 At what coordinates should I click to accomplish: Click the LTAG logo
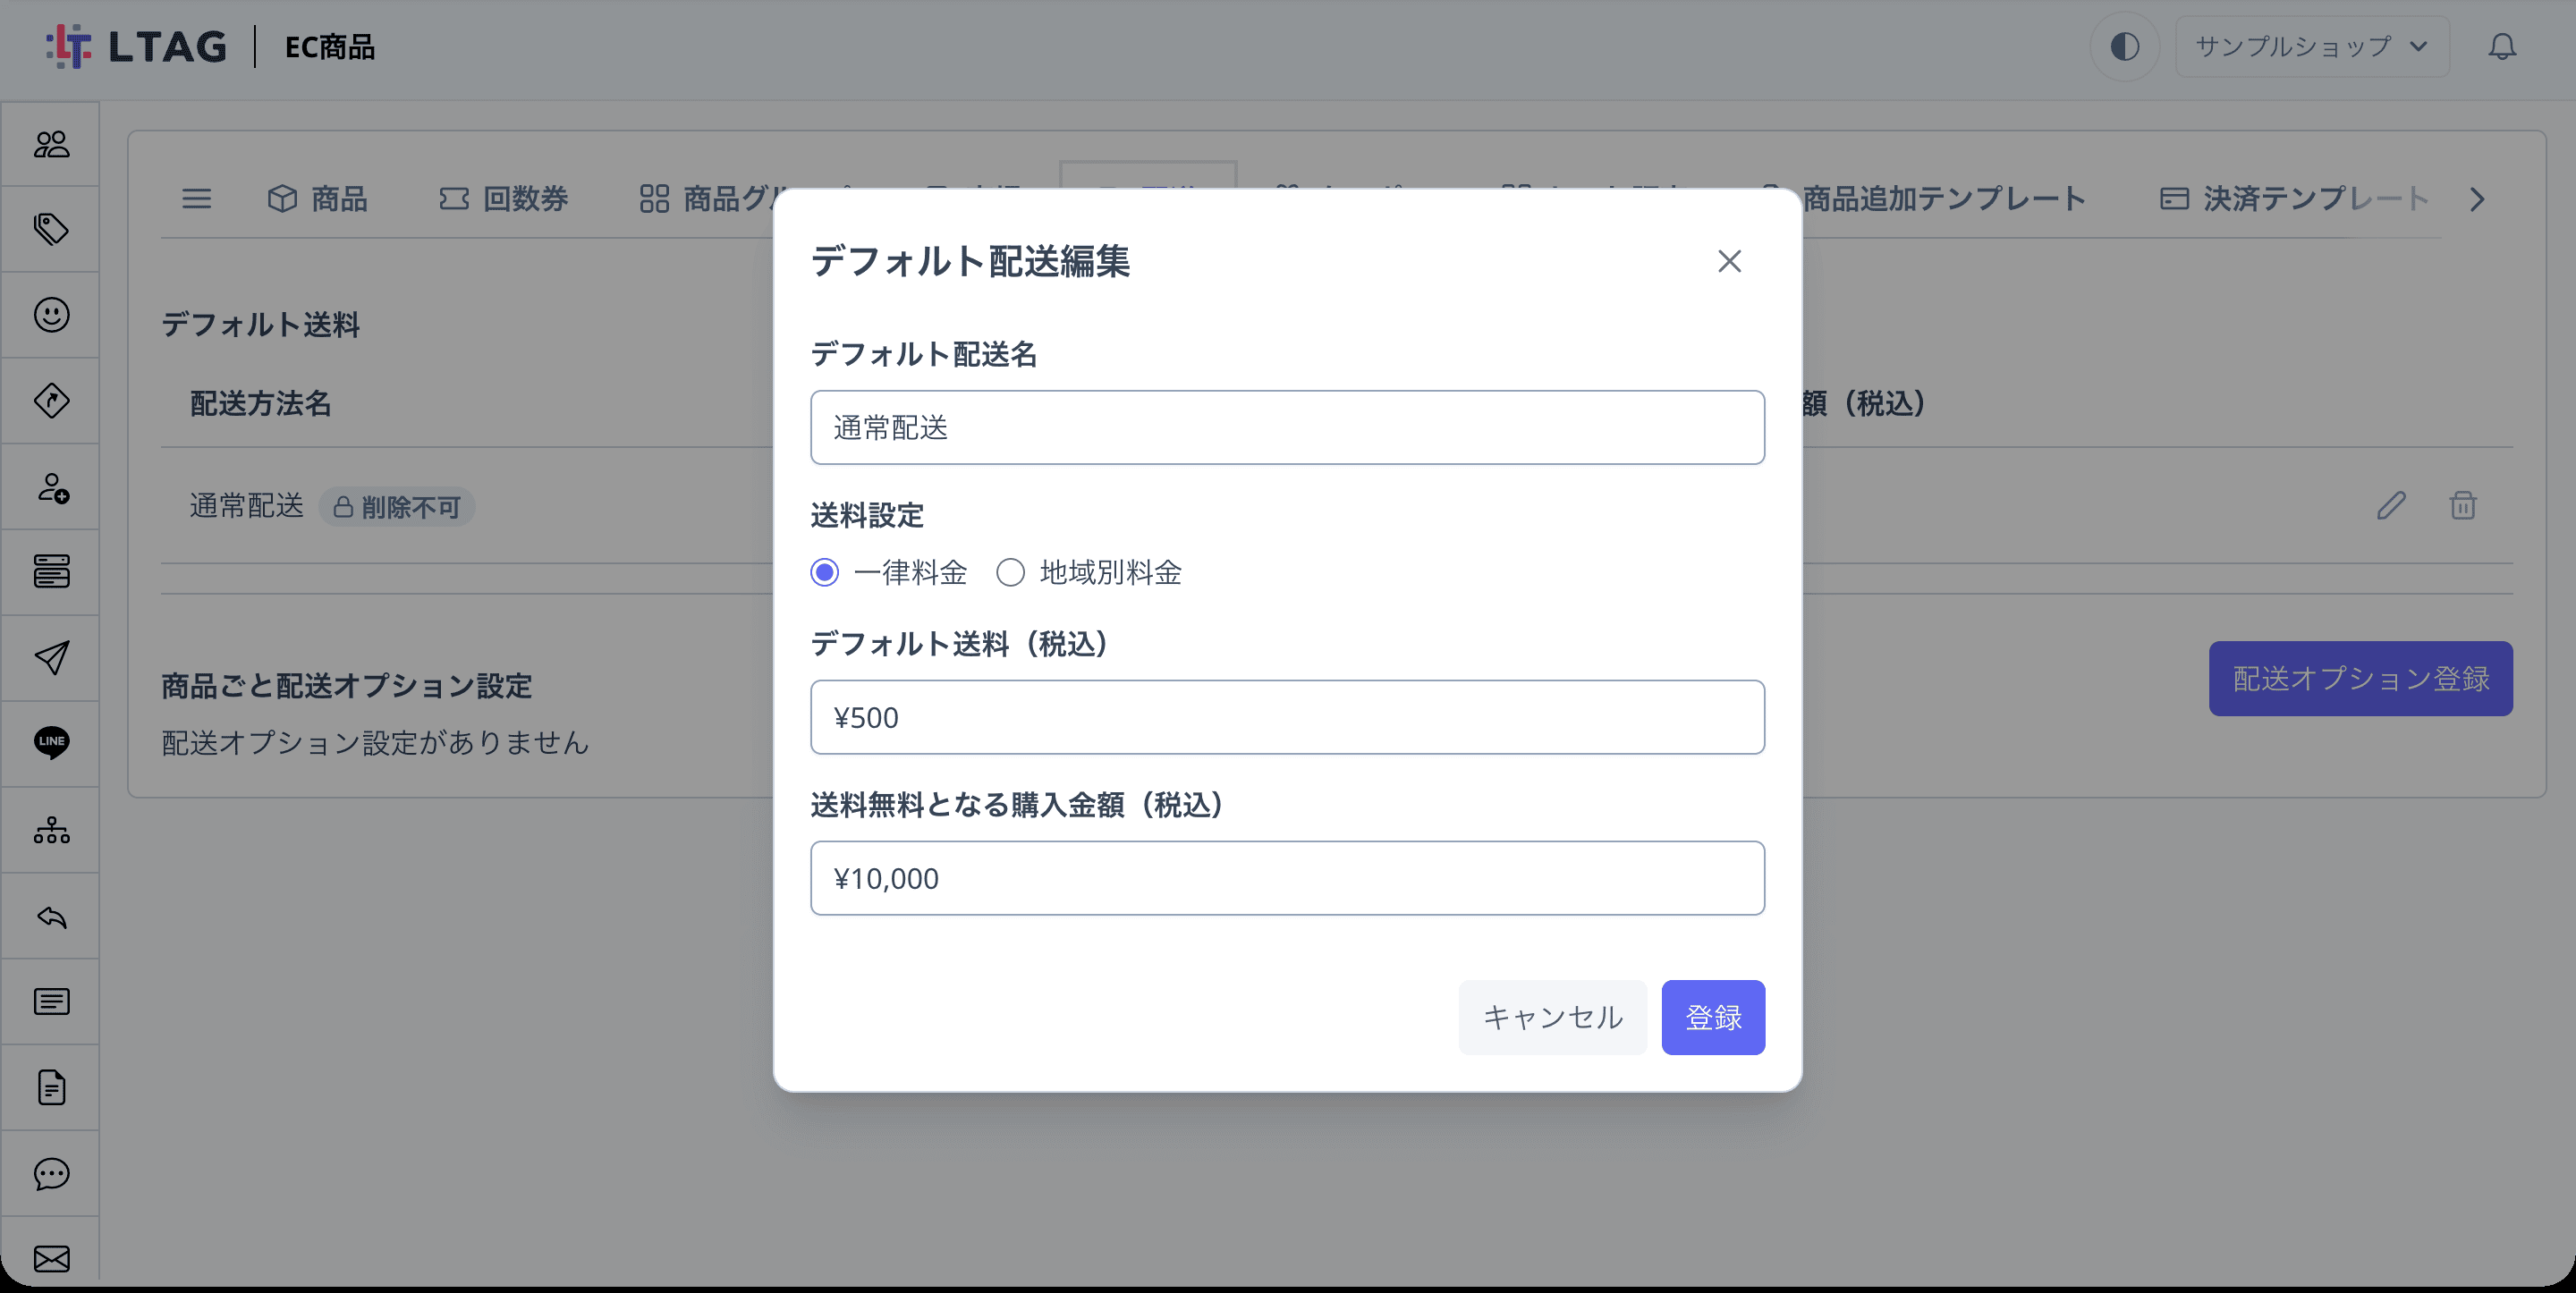point(136,47)
